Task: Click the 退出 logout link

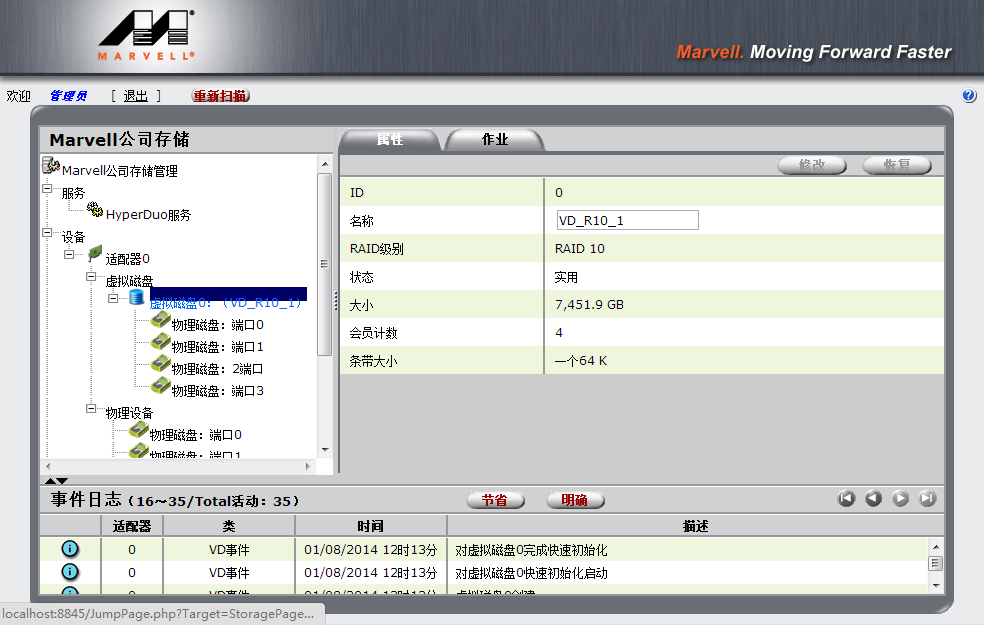Action: point(136,96)
